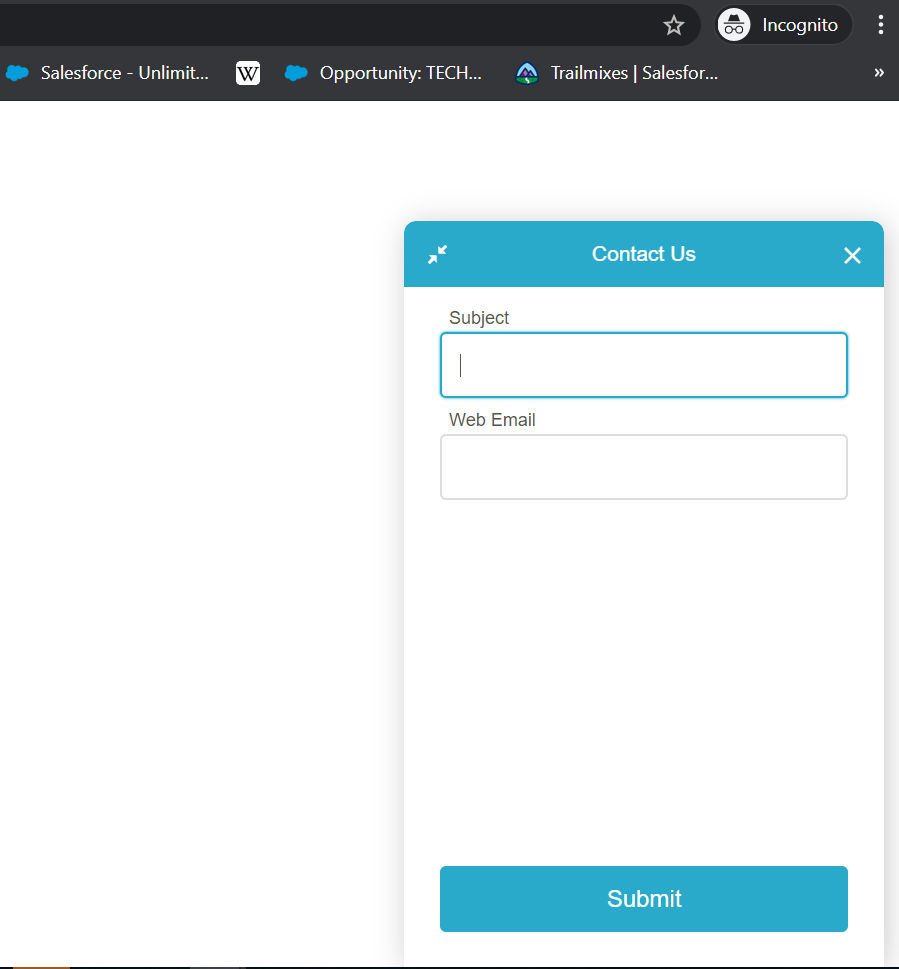Screen dimensions: 899x969
Task: Open the Wikipedia W bookmark
Action: pos(248,74)
